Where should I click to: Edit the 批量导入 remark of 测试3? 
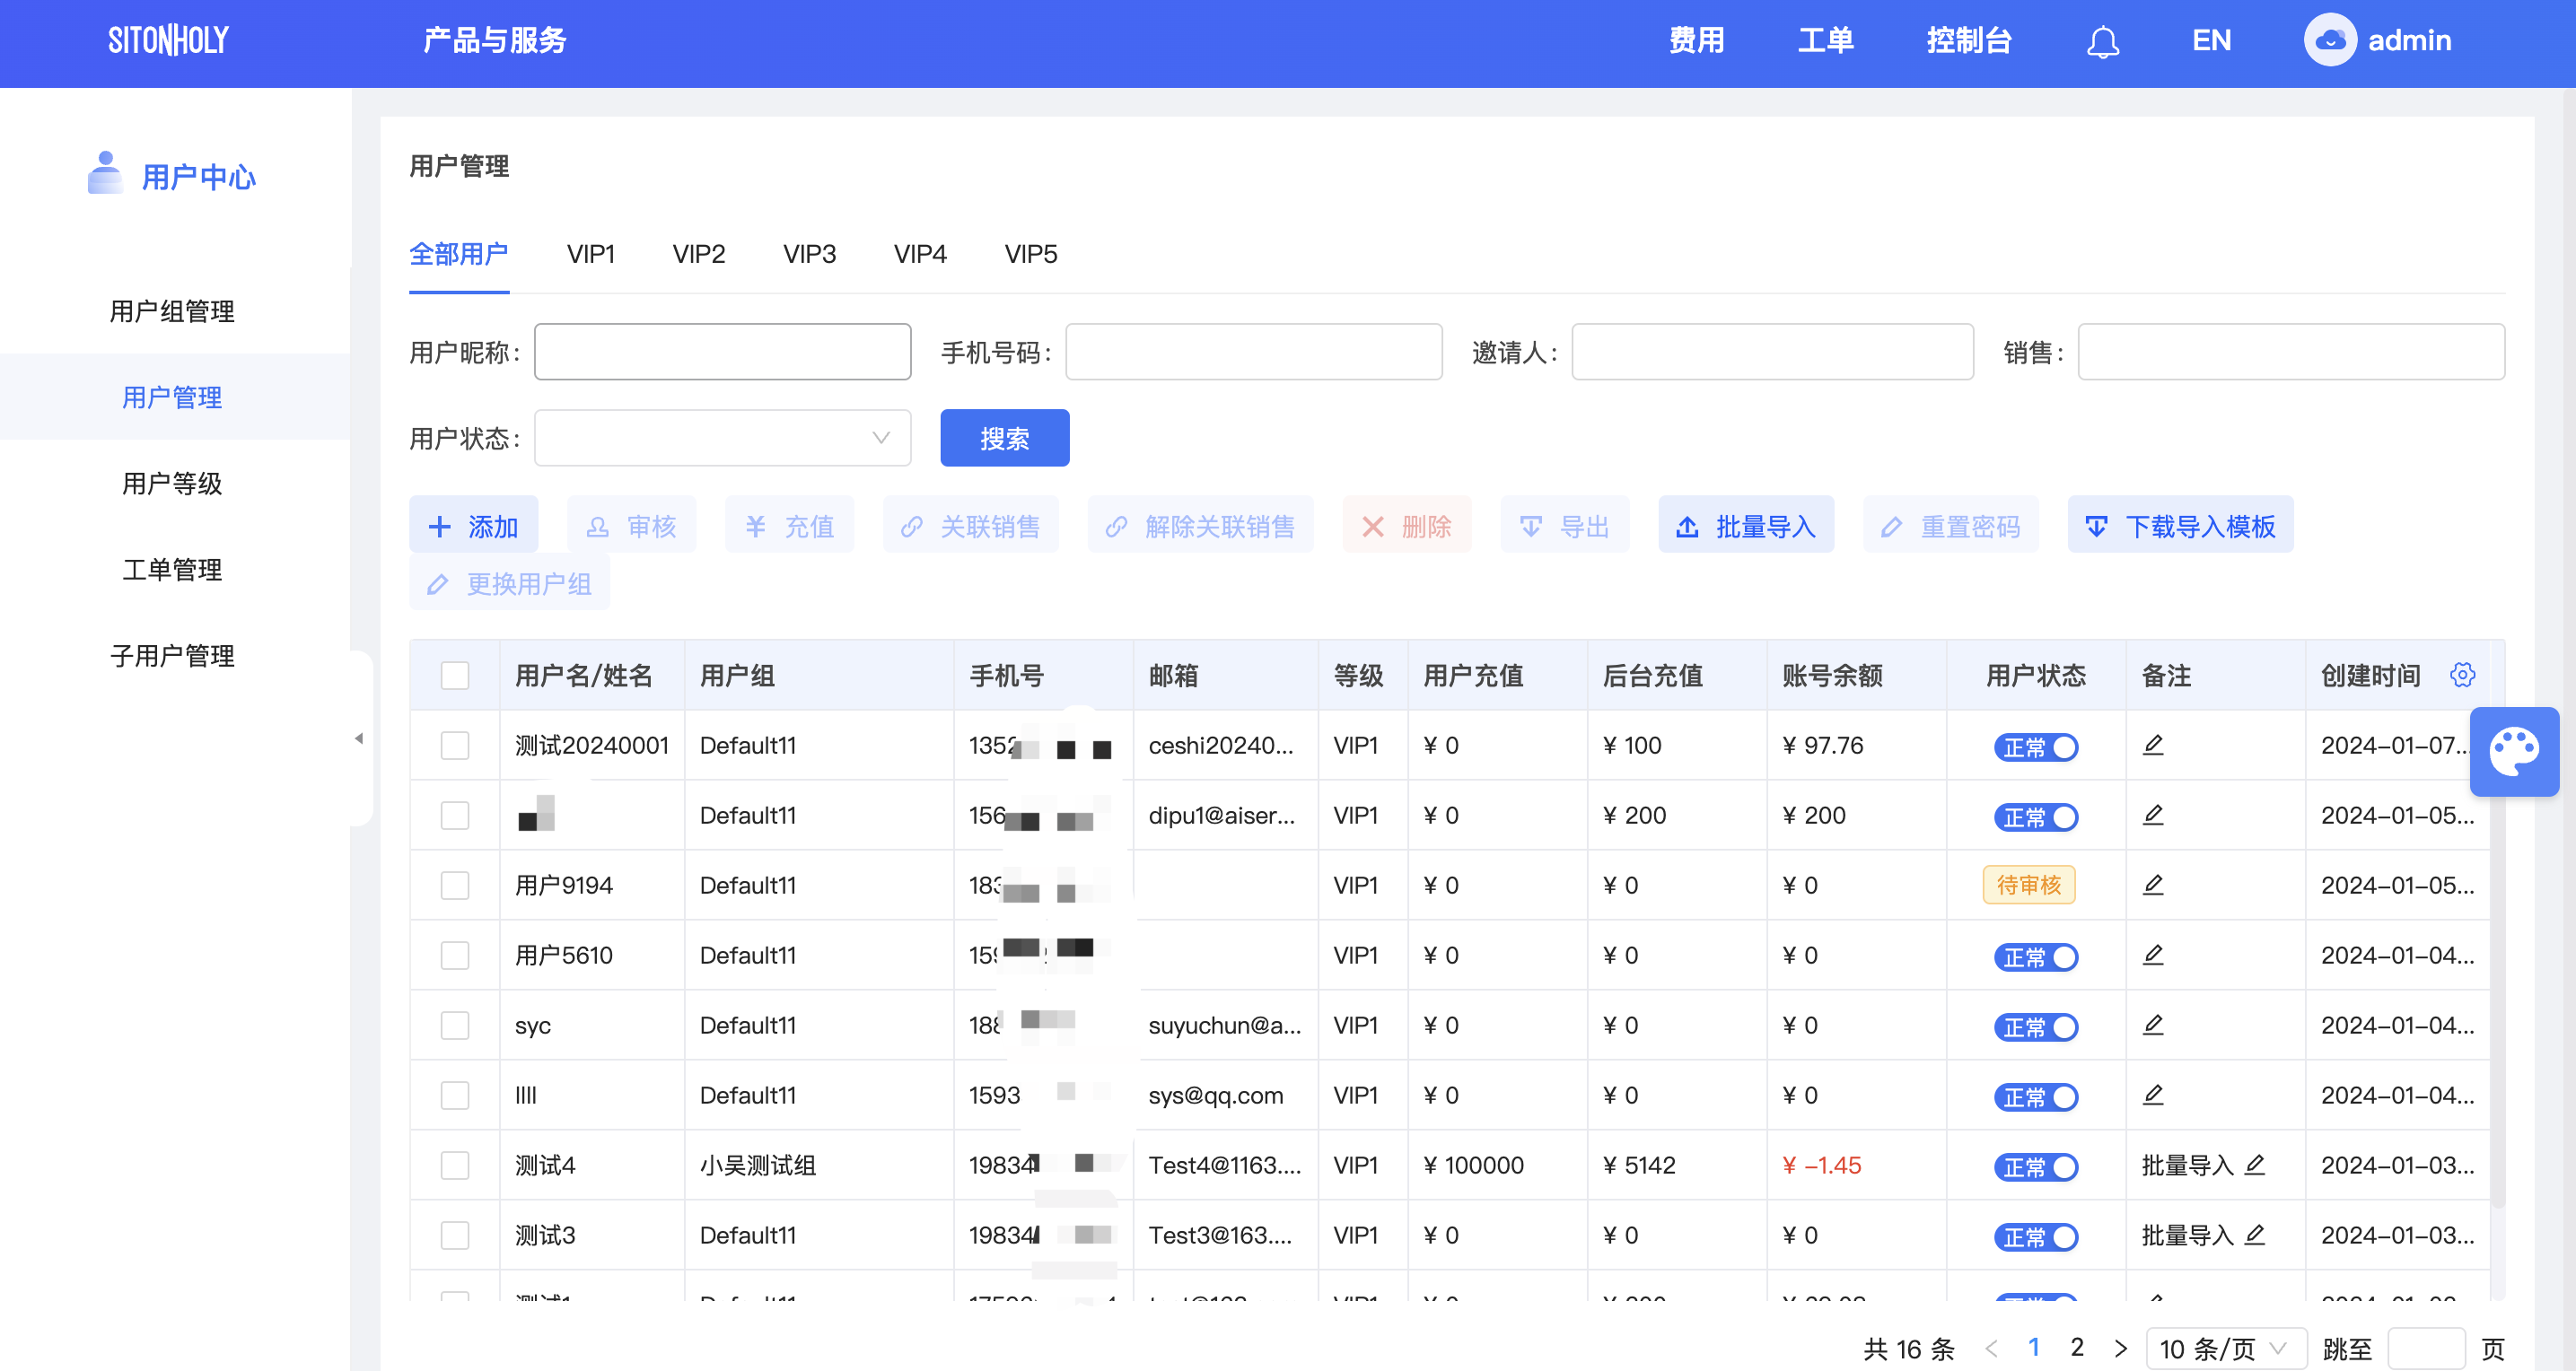pos(2254,1235)
